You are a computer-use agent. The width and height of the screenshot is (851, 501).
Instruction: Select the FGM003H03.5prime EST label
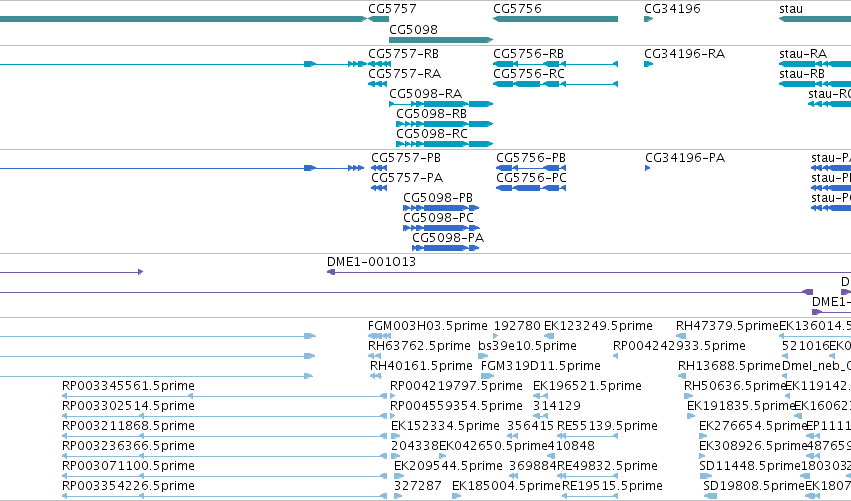(428, 326)
